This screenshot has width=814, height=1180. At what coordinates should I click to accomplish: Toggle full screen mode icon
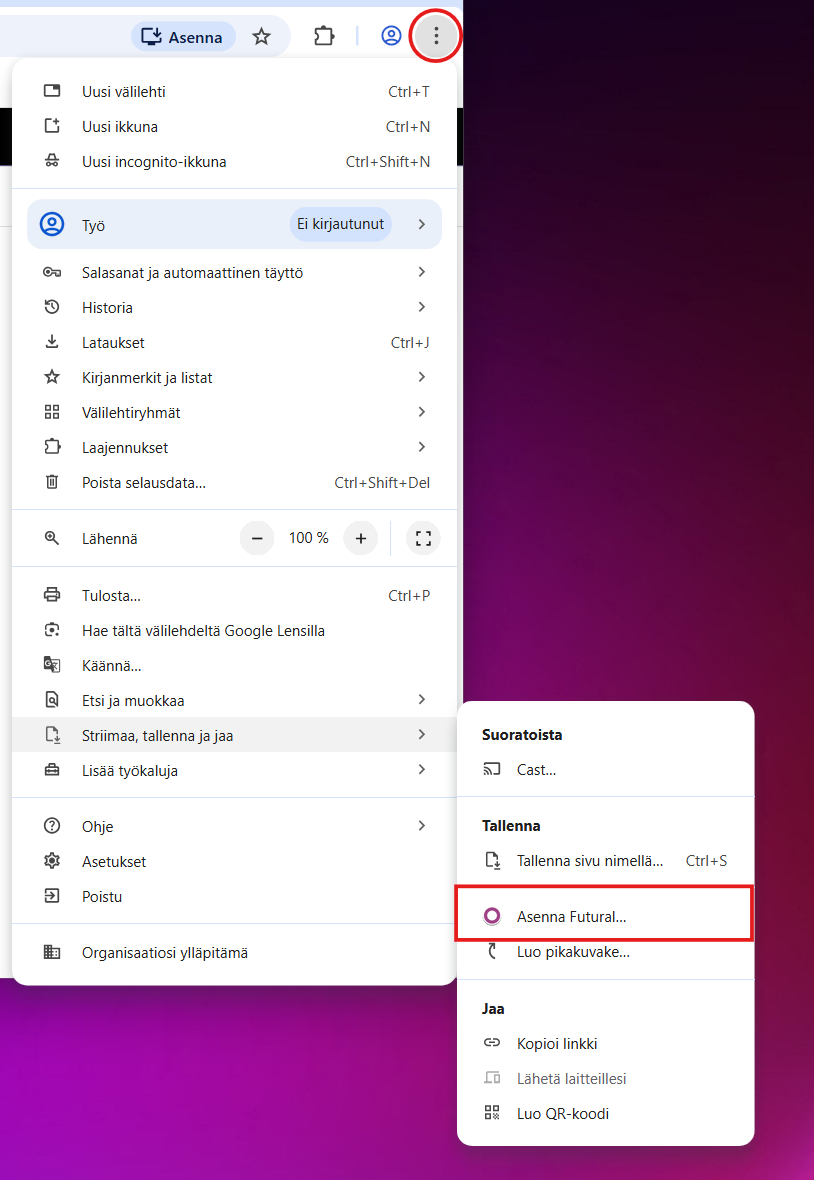click(423, 538)
